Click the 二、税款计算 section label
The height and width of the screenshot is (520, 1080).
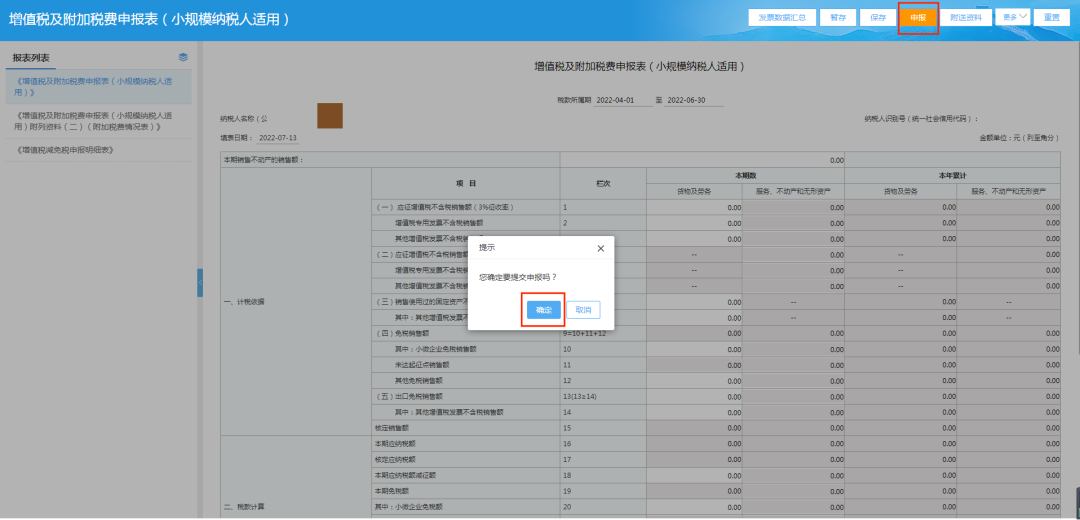245,506
